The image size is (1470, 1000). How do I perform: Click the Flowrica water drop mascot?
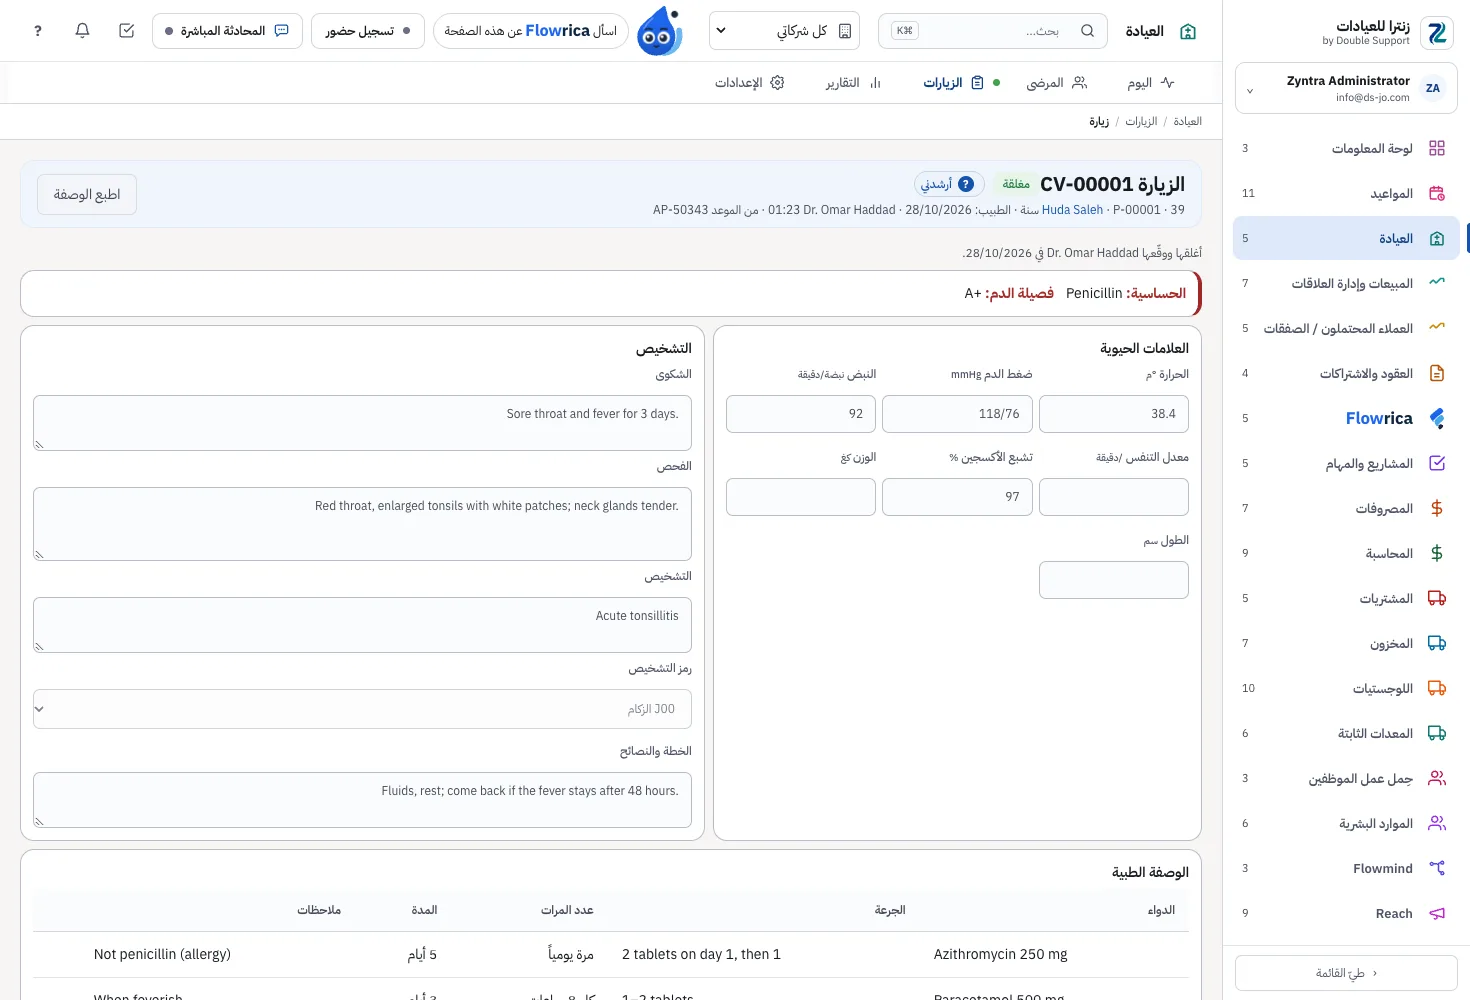click(x=660, y=31)
